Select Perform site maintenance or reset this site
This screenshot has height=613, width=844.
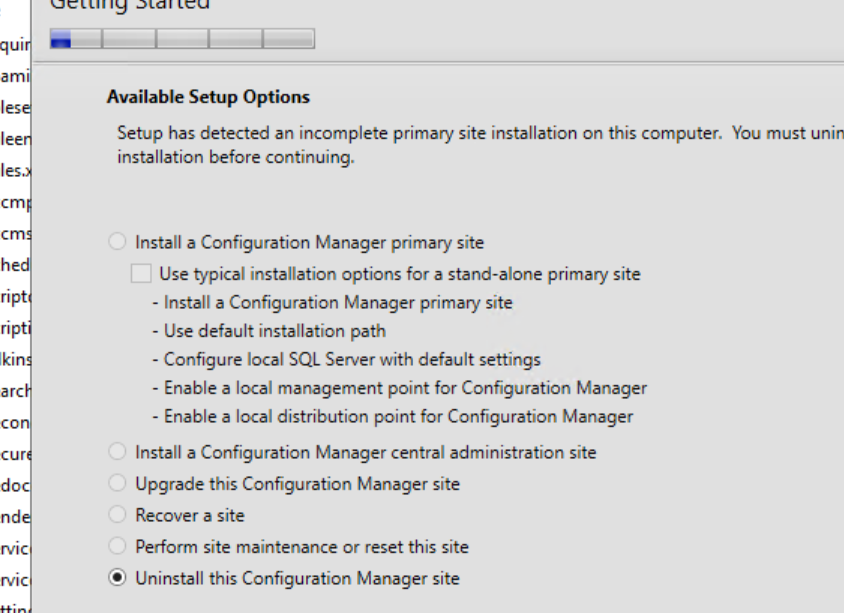coord(118,547)
